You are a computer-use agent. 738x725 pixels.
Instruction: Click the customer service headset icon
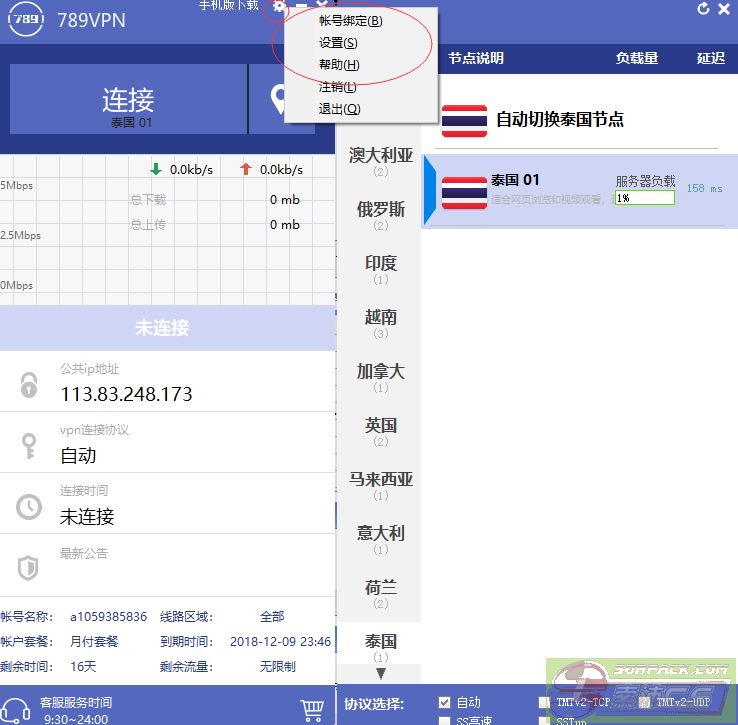14,709
